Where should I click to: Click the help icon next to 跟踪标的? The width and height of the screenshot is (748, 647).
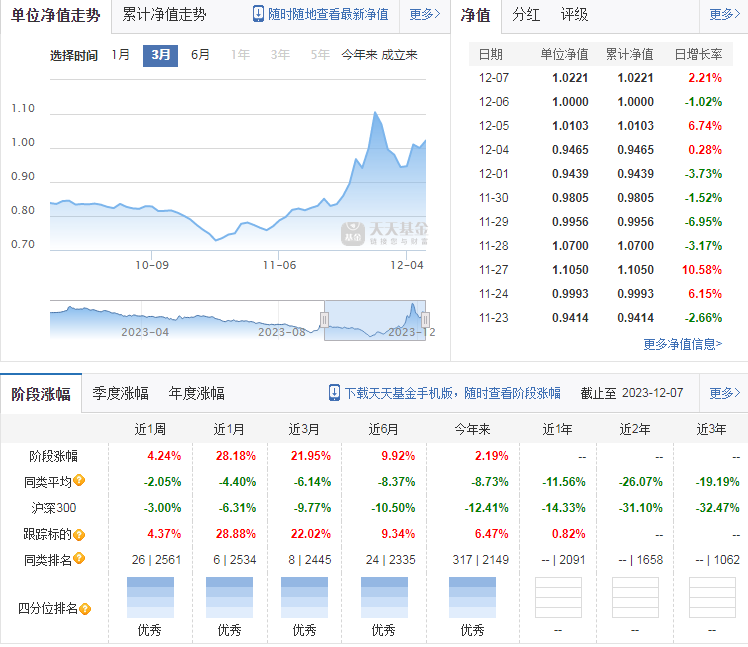79,534
